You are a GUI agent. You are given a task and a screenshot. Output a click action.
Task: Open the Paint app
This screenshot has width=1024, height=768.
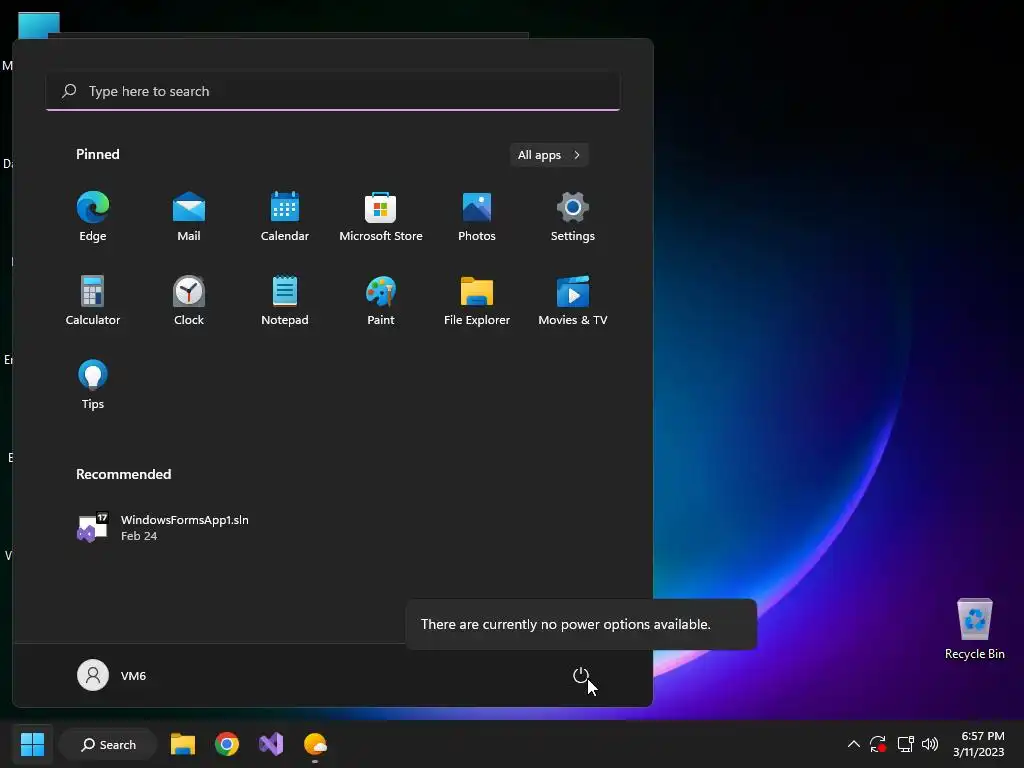(x=381, y=300)
